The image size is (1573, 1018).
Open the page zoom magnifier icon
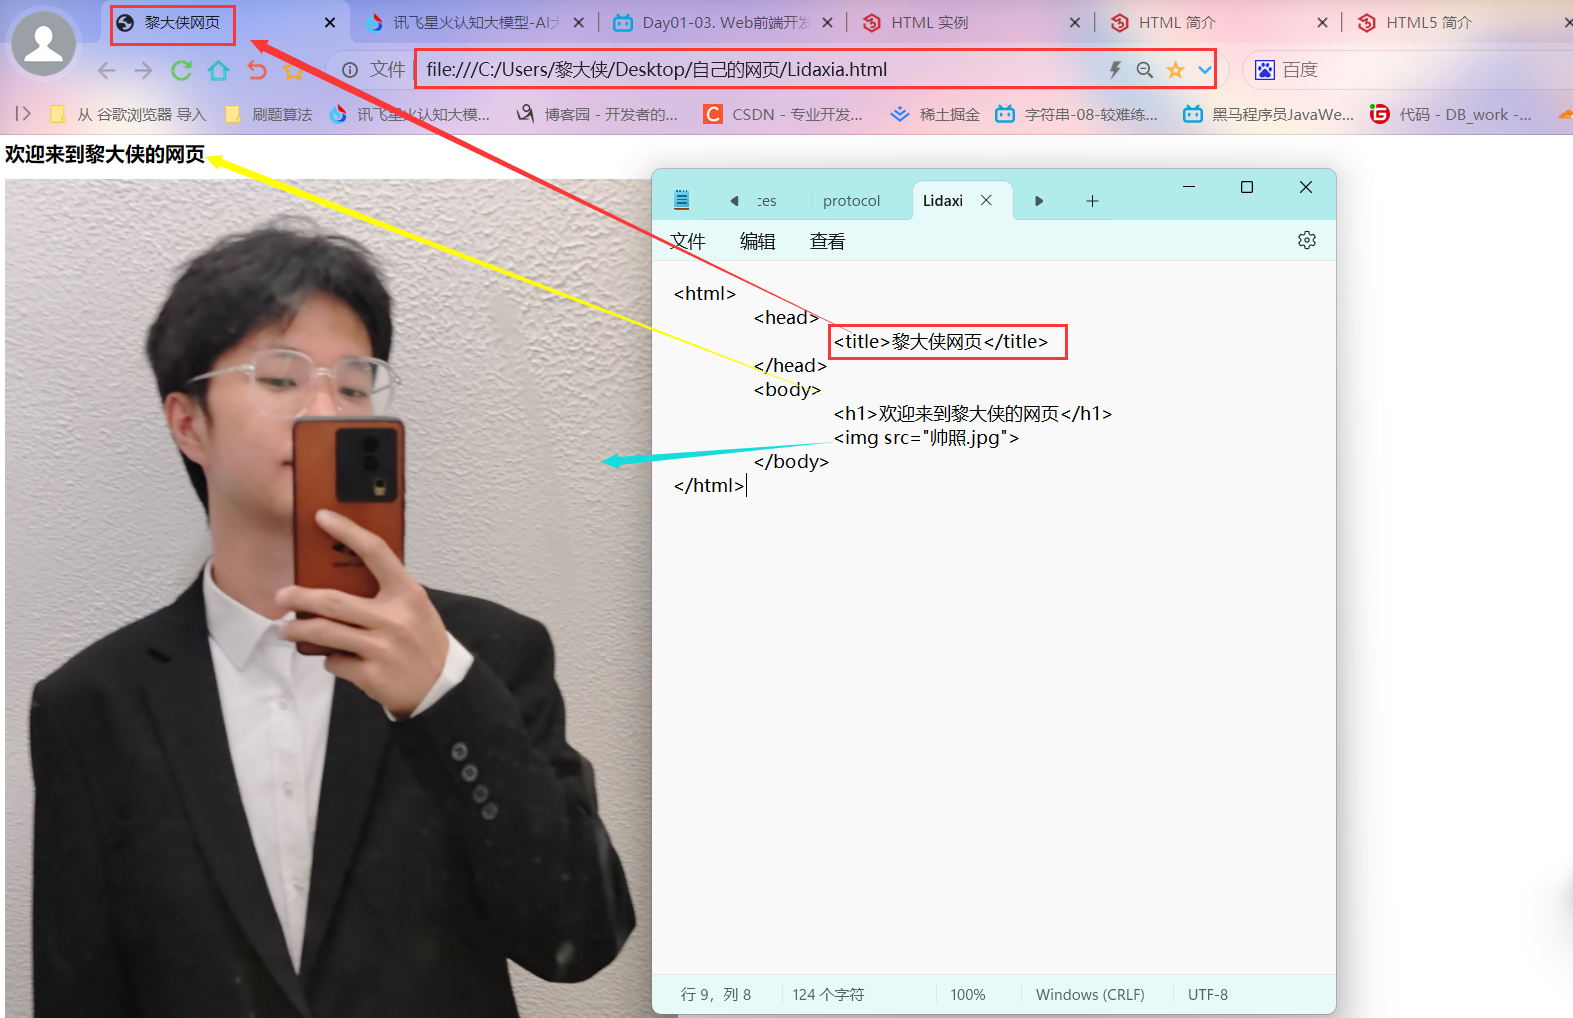[1145, 69]
